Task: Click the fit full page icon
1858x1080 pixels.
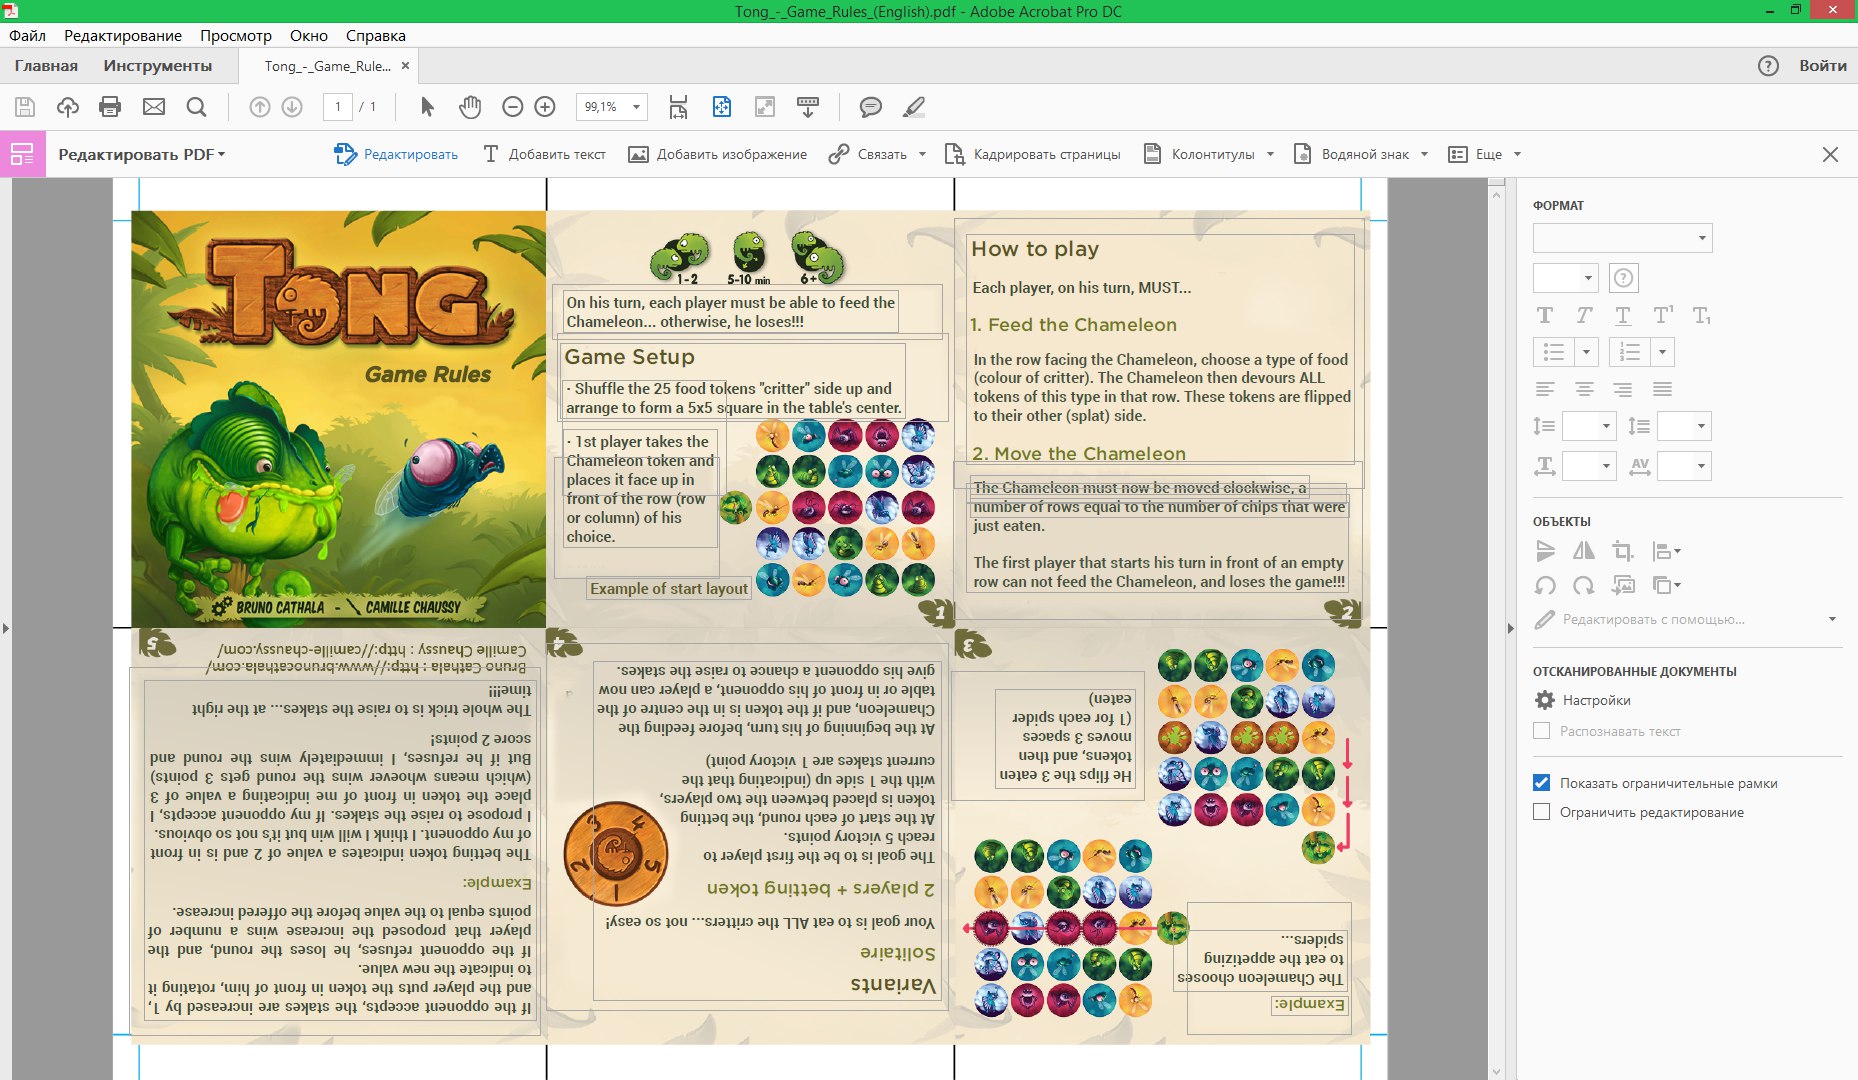Action: (x=722, y=107)
